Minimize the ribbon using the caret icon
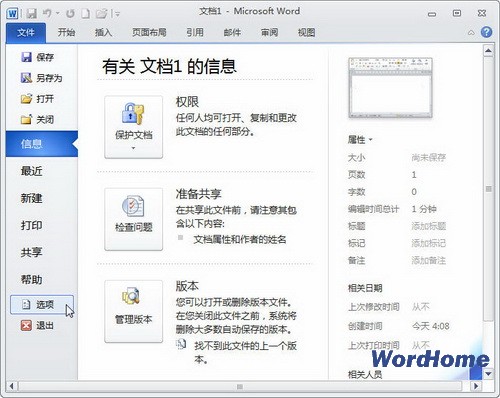 point(471,33)
